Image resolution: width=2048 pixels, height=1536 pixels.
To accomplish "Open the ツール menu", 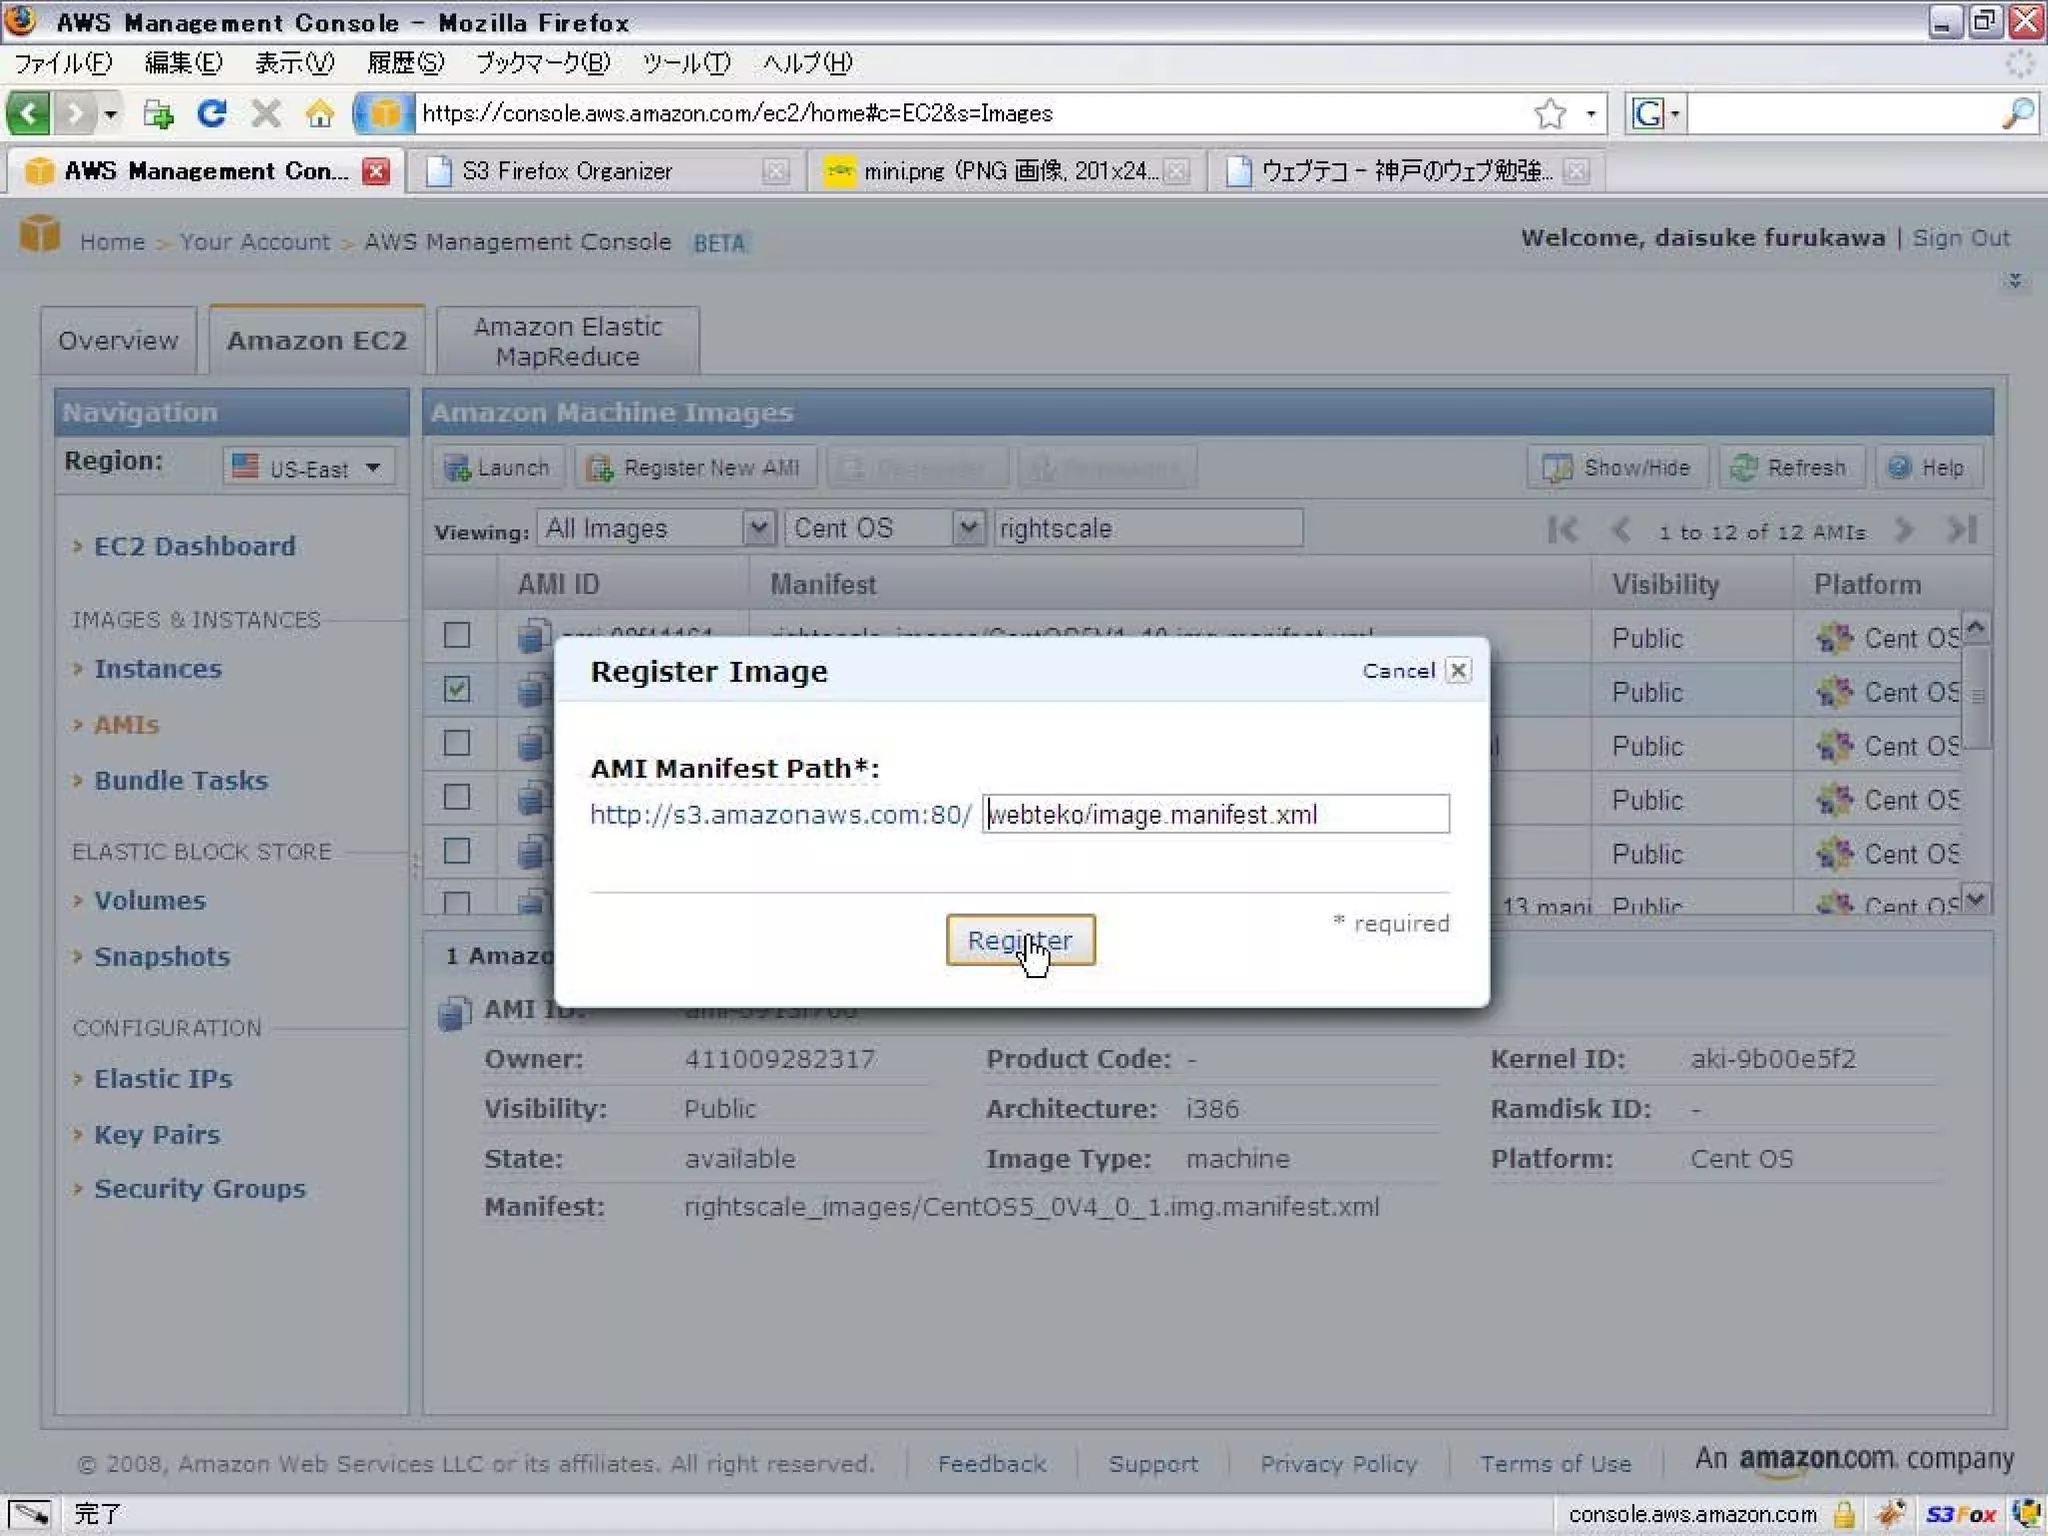I will click(686, 63).
